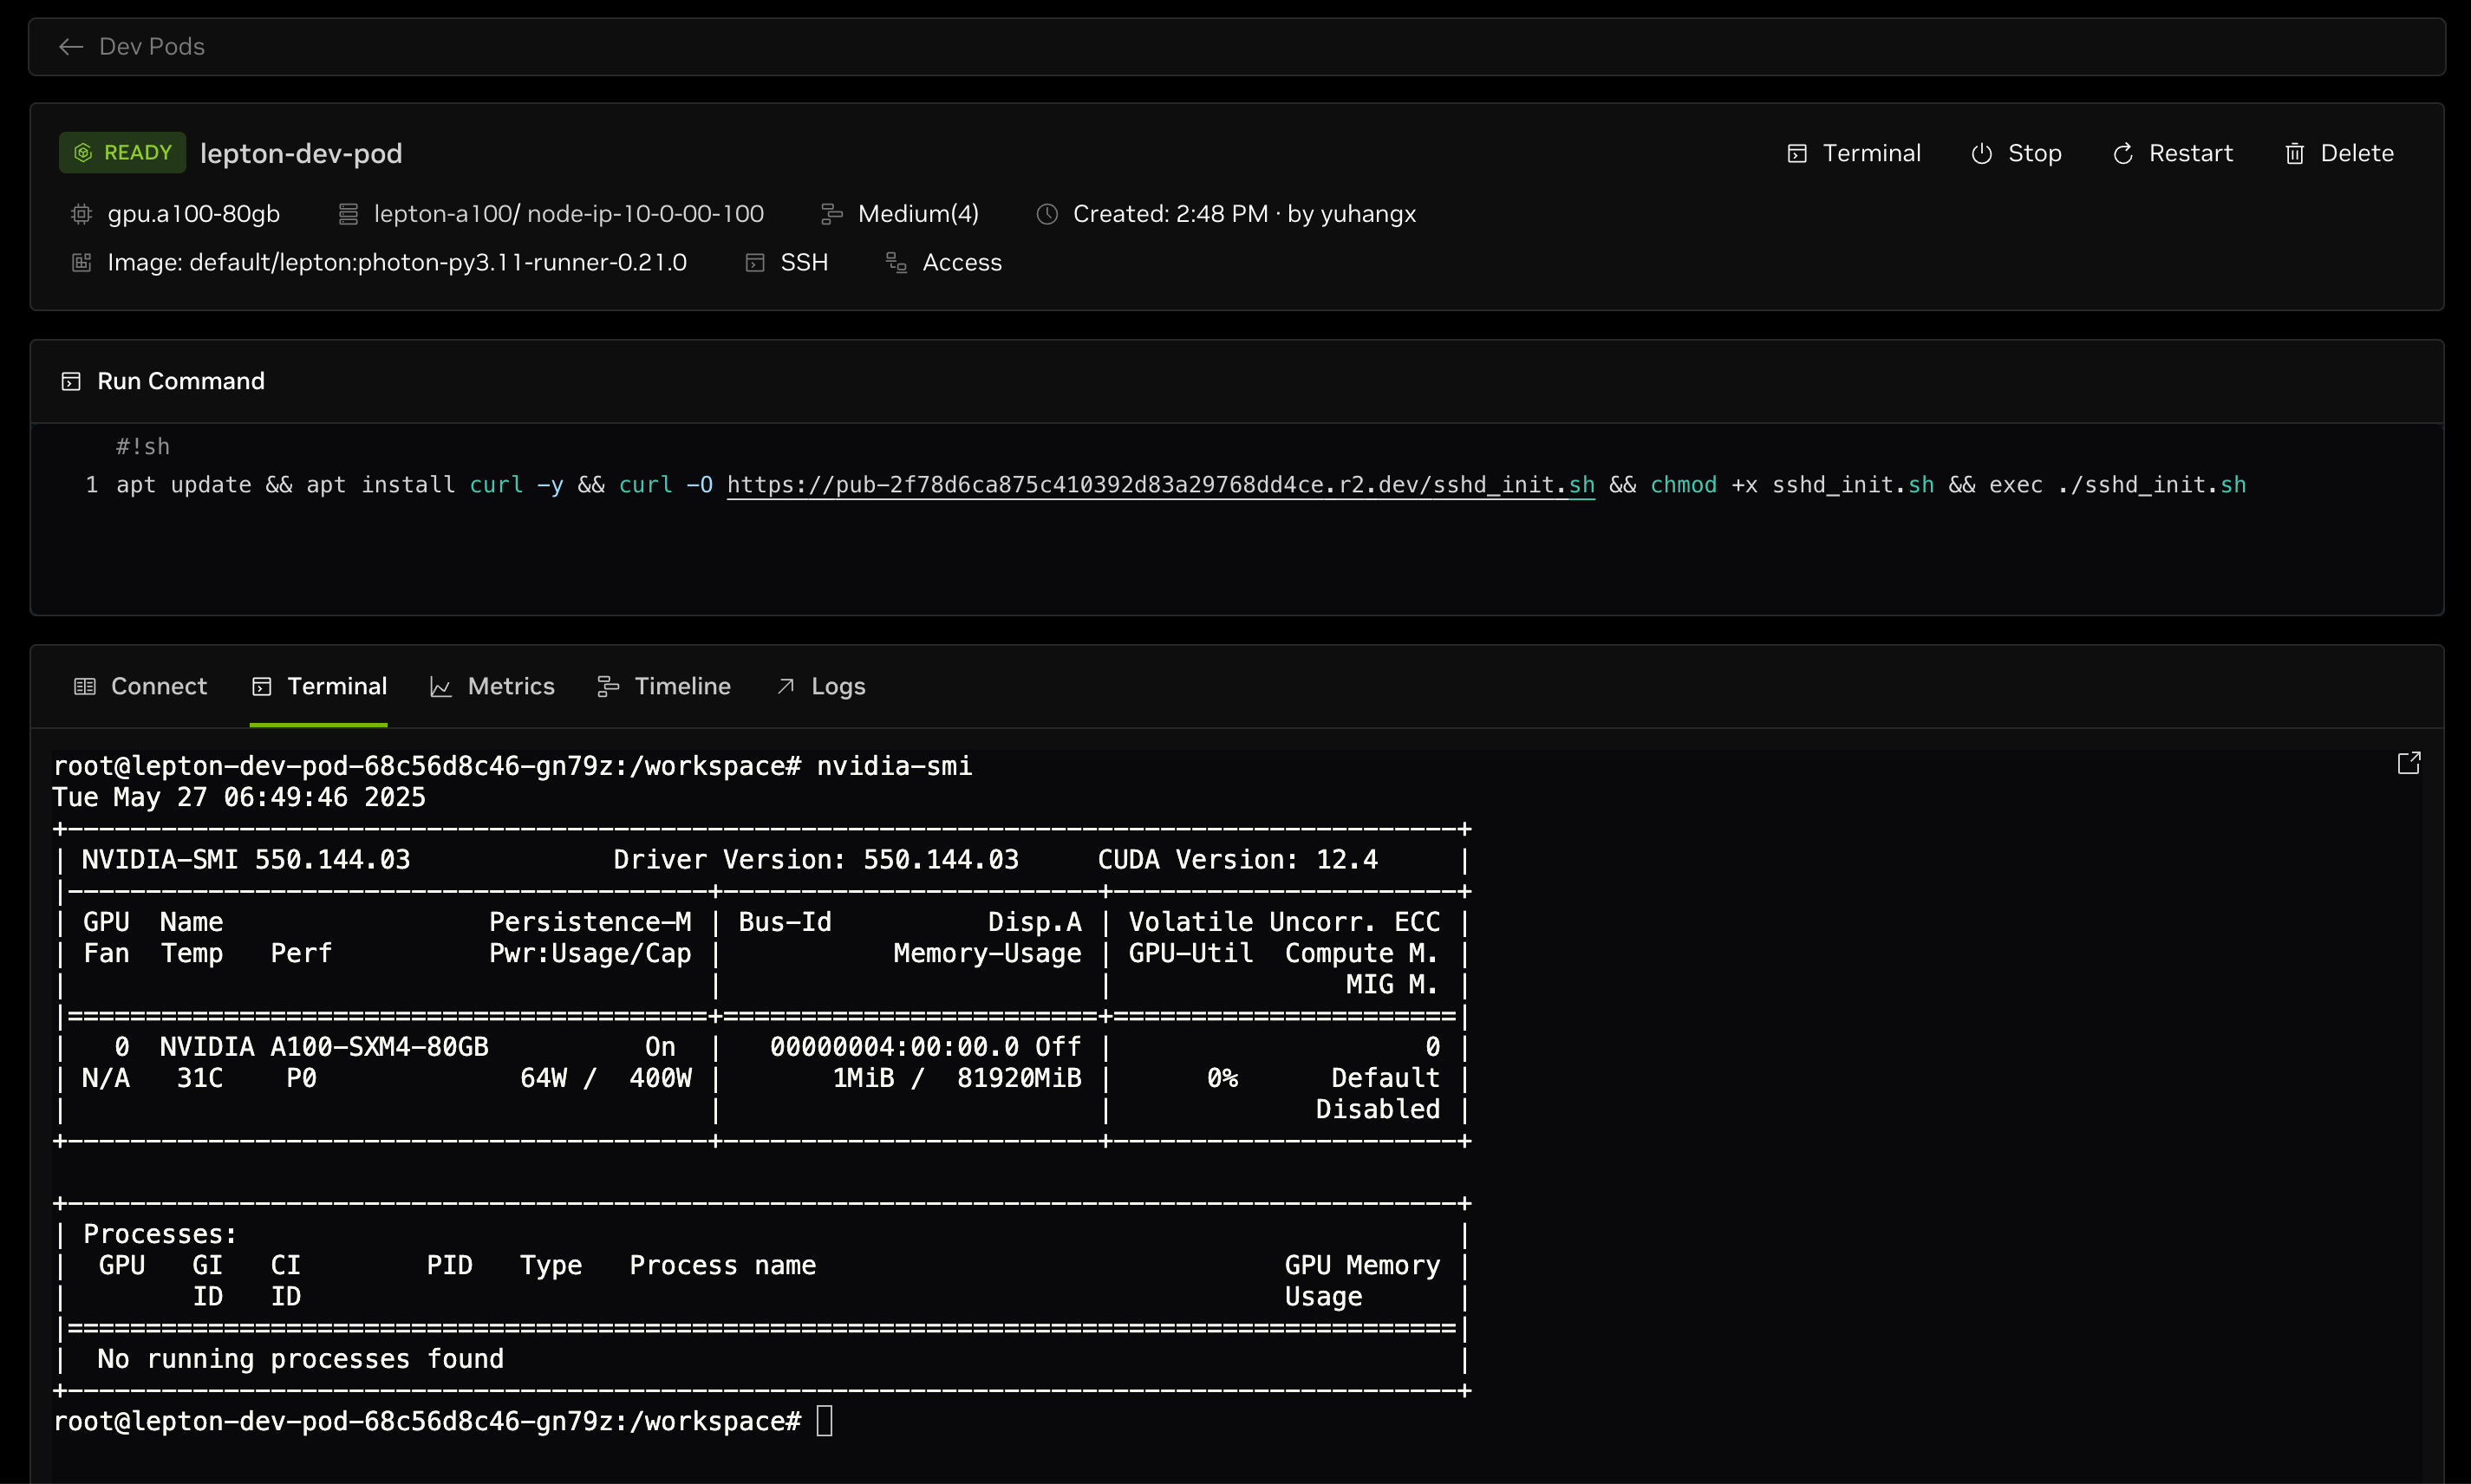Click the clock icon beside Created time
This screenshot has height=1484, width=2471.
[1047, 214]
